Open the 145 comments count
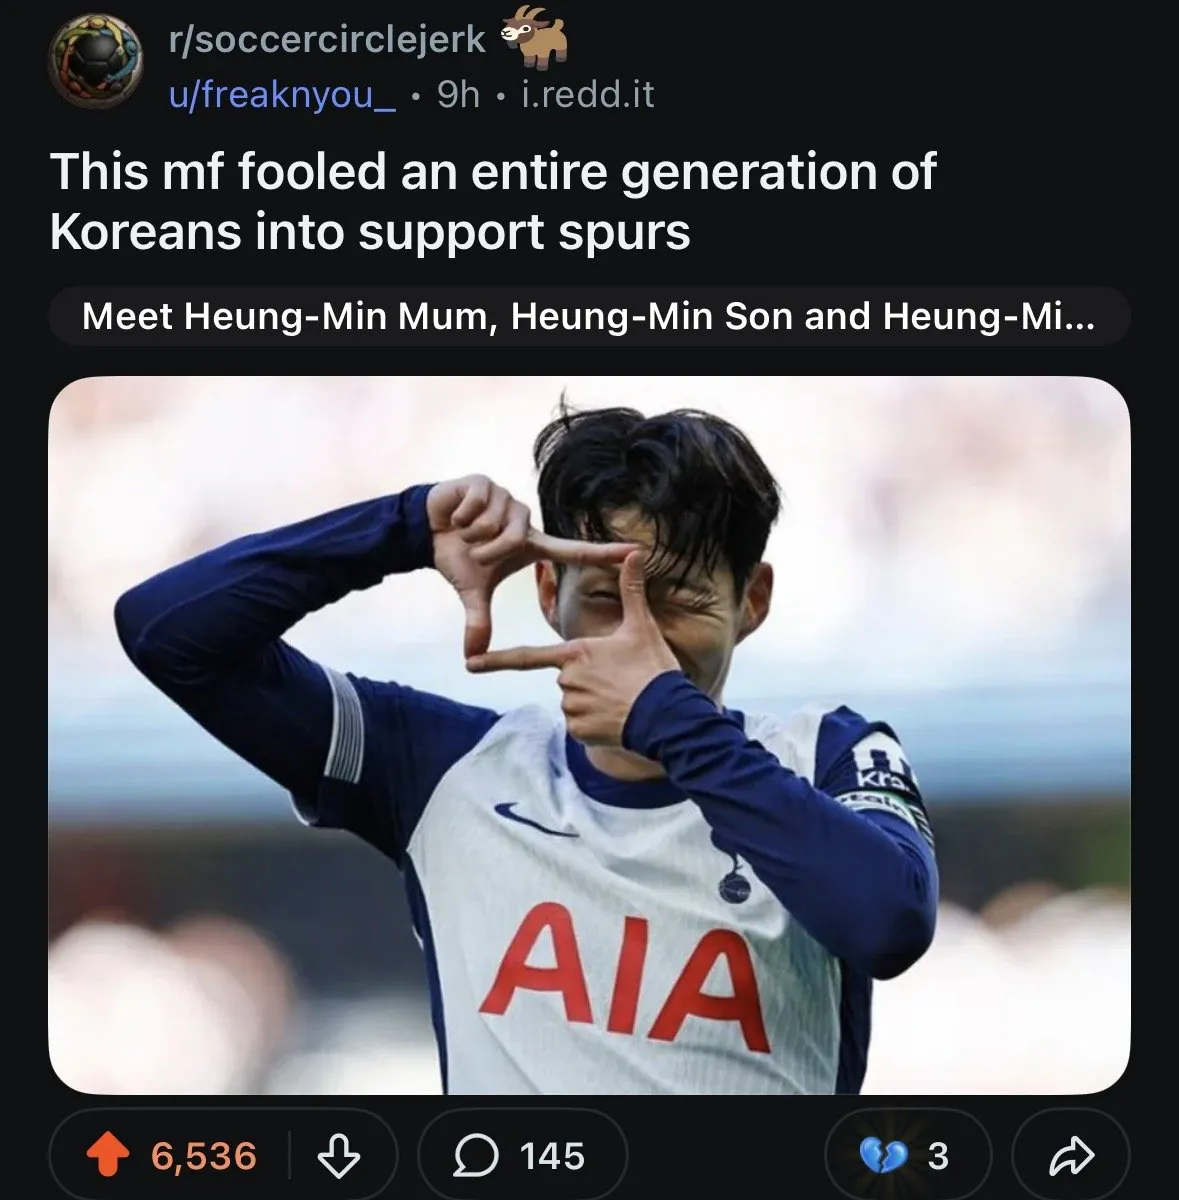This screenshot has height=1200, width=1179. [x=552, y=1156]
